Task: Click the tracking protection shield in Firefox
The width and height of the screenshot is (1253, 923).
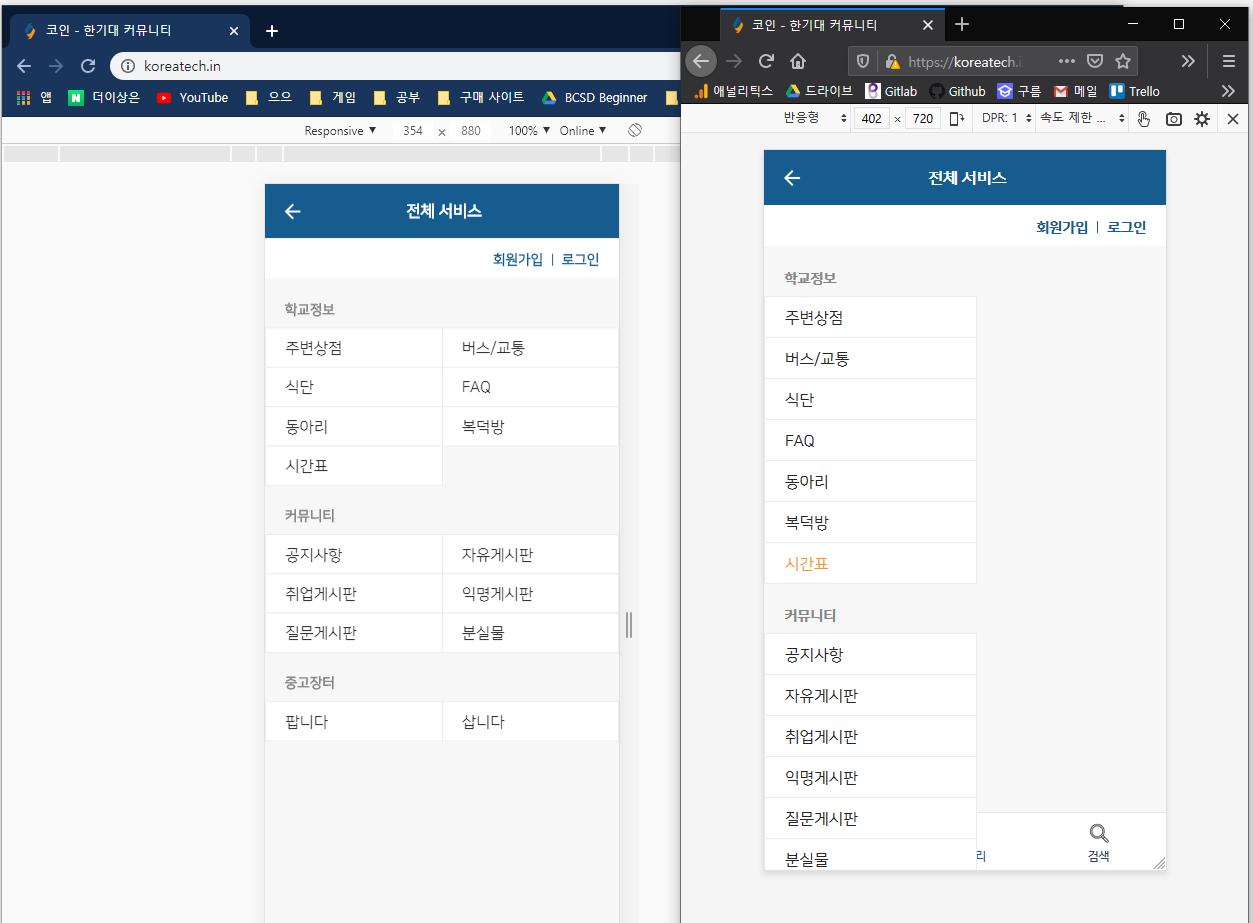Action: 860,60
